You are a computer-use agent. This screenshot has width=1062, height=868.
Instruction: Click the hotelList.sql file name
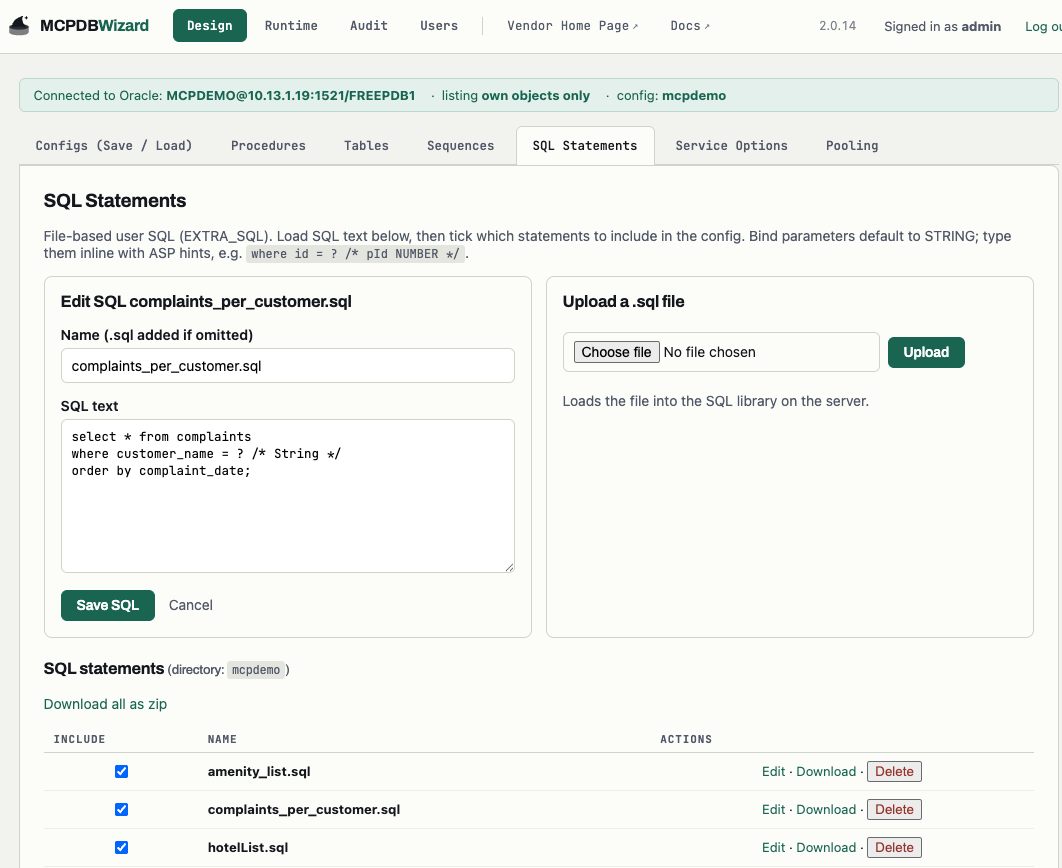point(248,847)
